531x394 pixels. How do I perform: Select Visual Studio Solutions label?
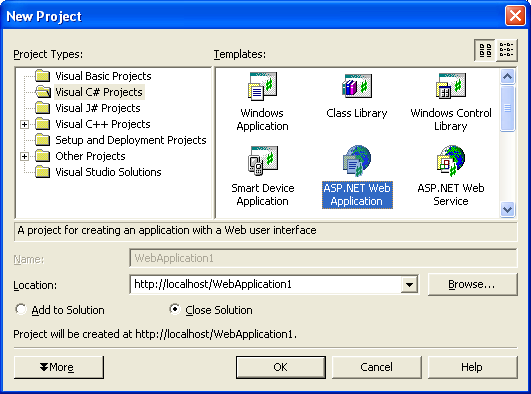(108, 172)
